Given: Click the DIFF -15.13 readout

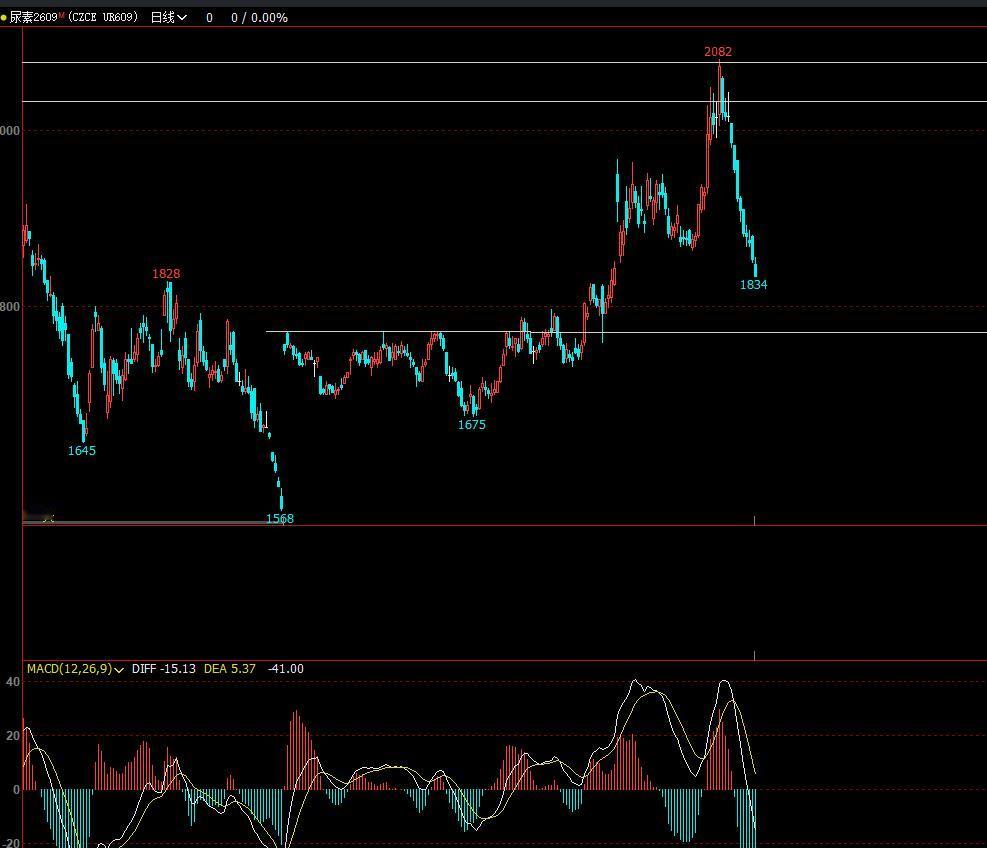Looking at the screenshot, I should pos(164,669).
